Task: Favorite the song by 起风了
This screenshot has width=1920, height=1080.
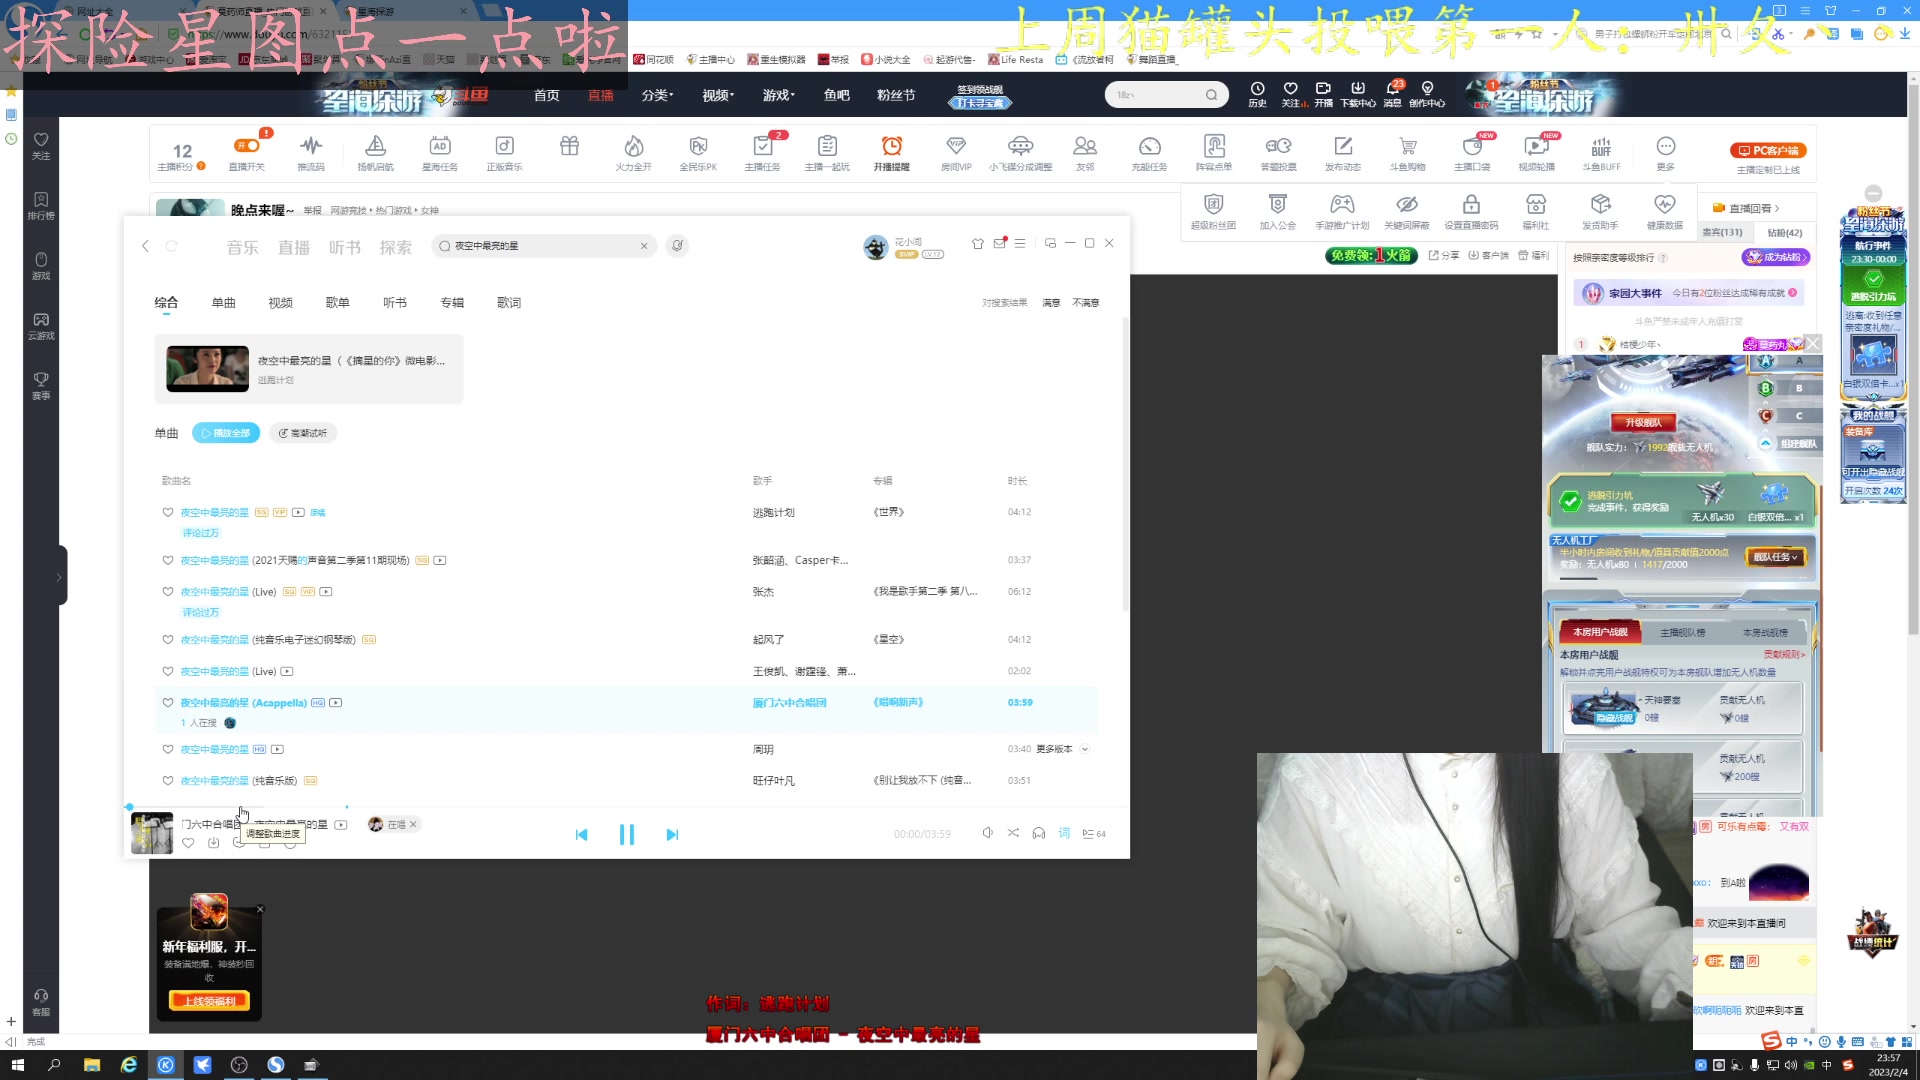Action: click(x=168, y=640)
